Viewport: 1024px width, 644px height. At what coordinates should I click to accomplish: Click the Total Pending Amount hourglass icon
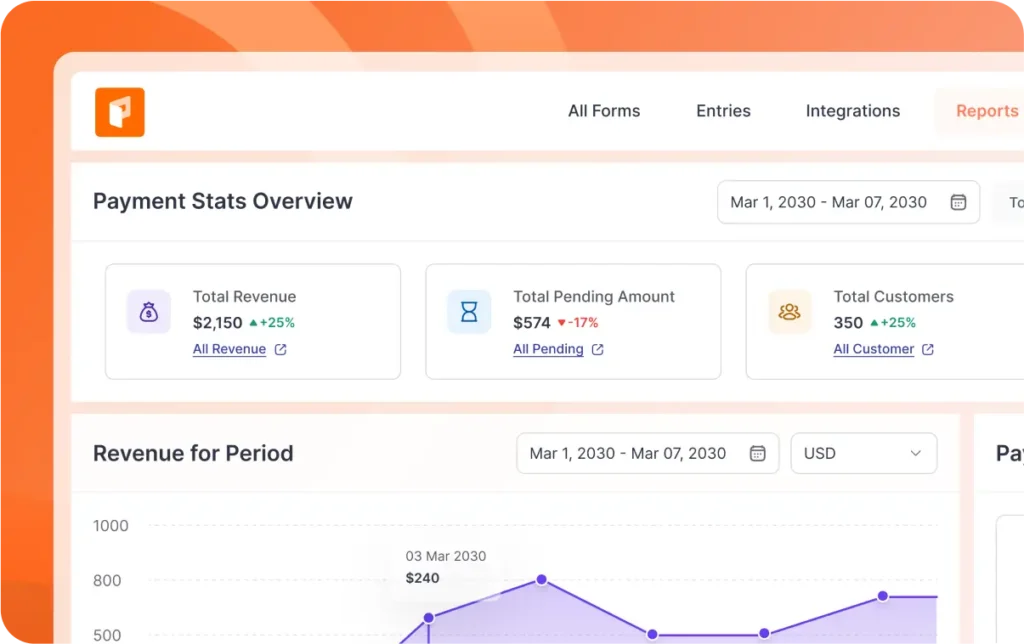tap(469, 312)
